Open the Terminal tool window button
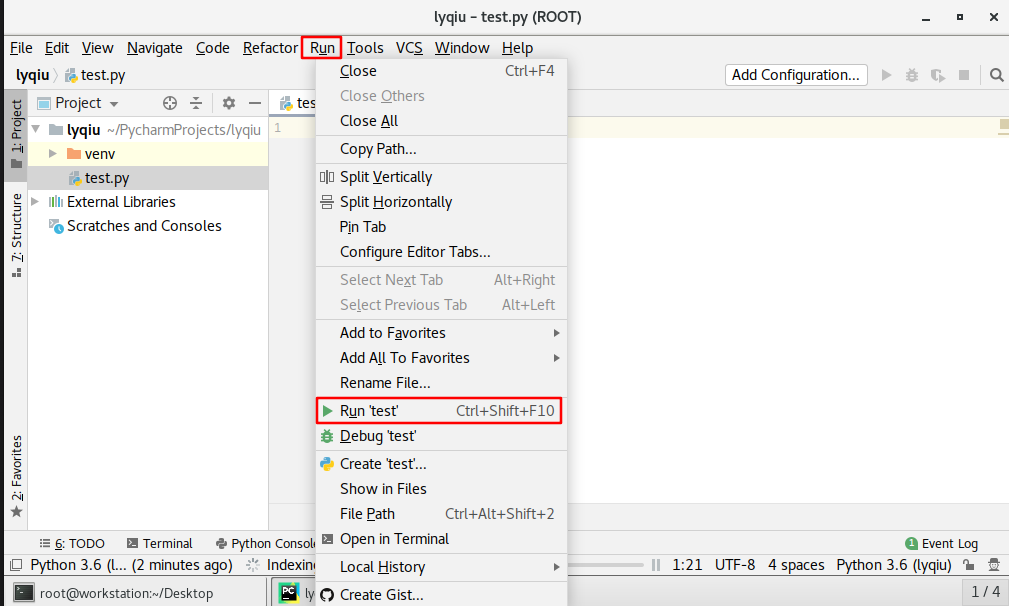 pyautogui.click(x=160, y=544)
